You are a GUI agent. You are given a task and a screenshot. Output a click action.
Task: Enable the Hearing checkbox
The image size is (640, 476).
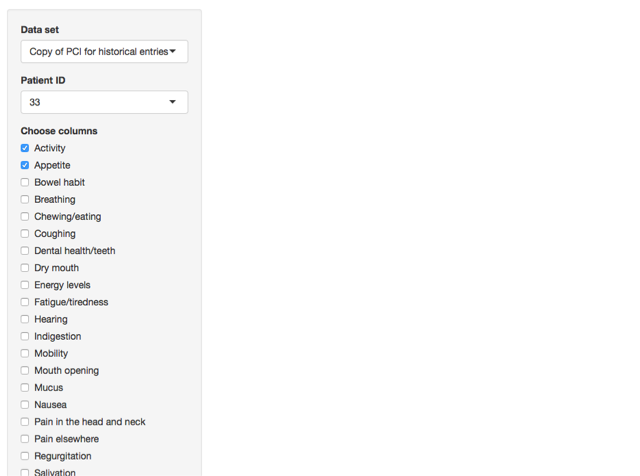click(25, 319)
